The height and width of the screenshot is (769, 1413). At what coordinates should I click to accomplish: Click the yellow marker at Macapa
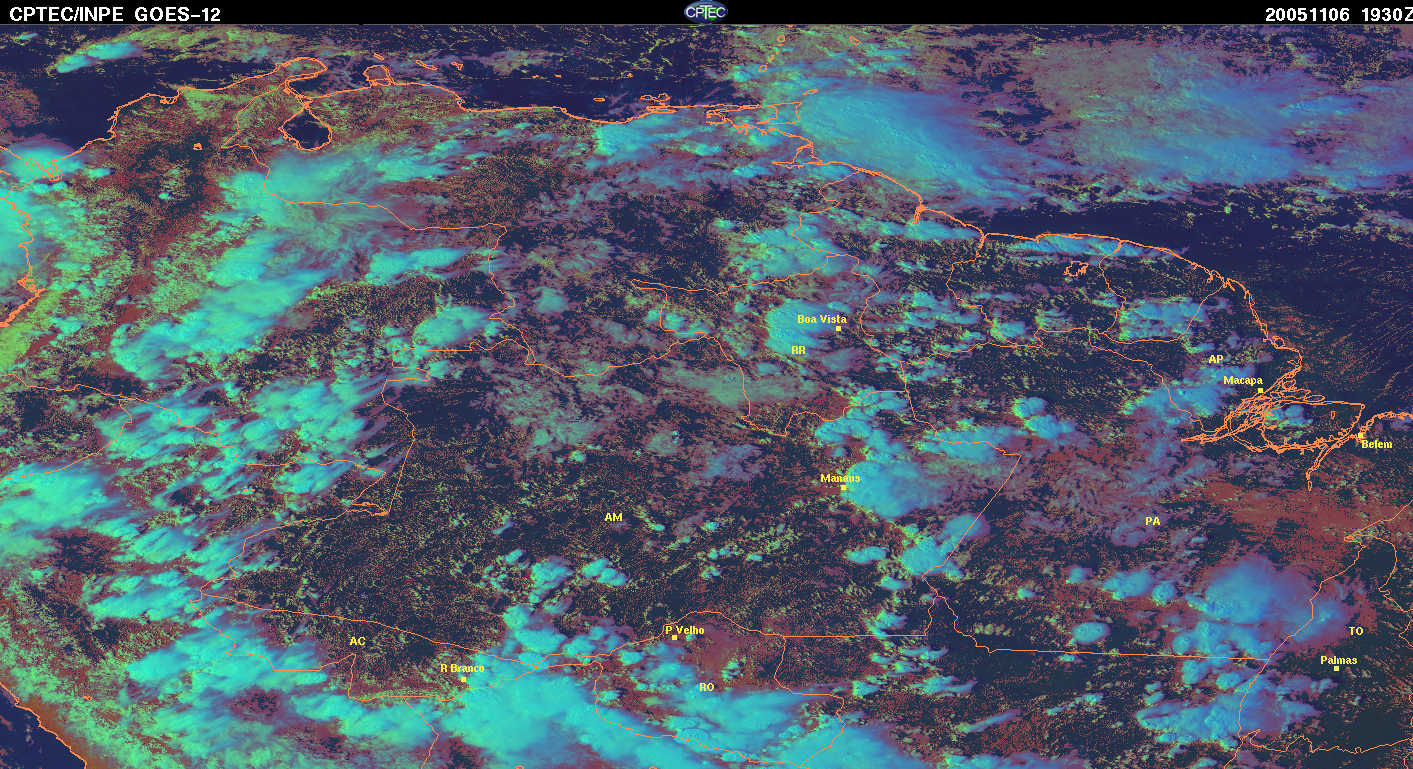click(x=1261, y=390)
